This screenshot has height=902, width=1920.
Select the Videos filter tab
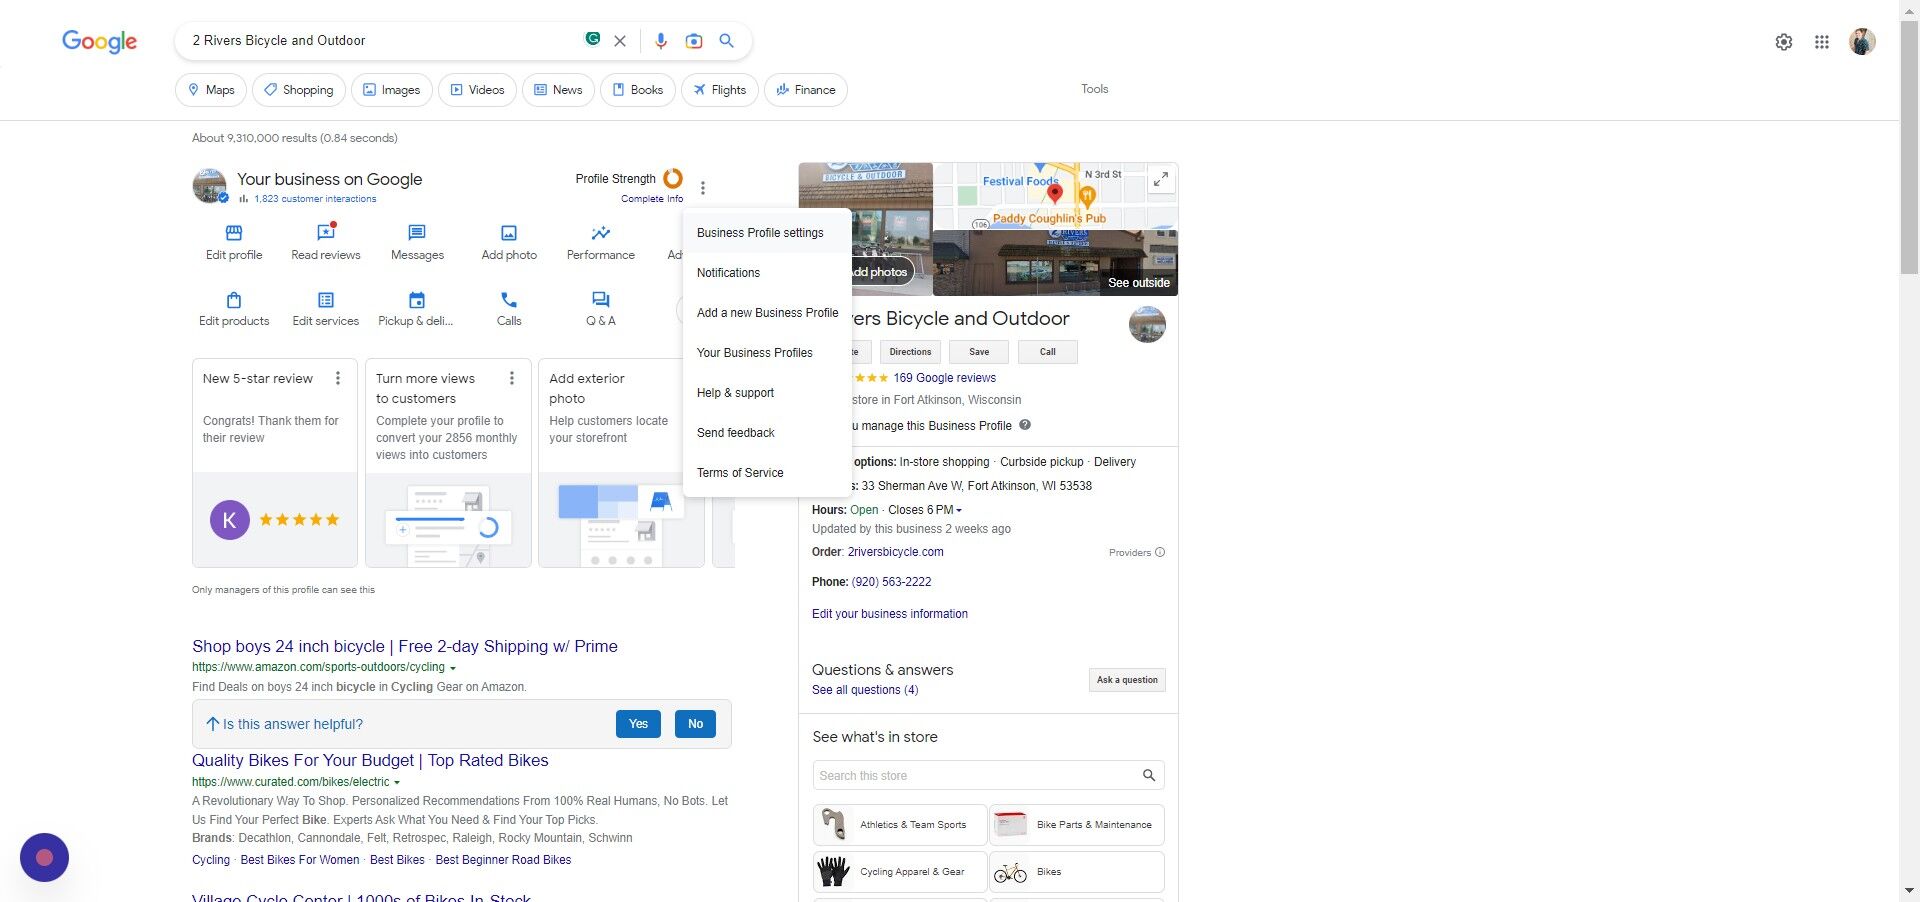click(477, 90)
